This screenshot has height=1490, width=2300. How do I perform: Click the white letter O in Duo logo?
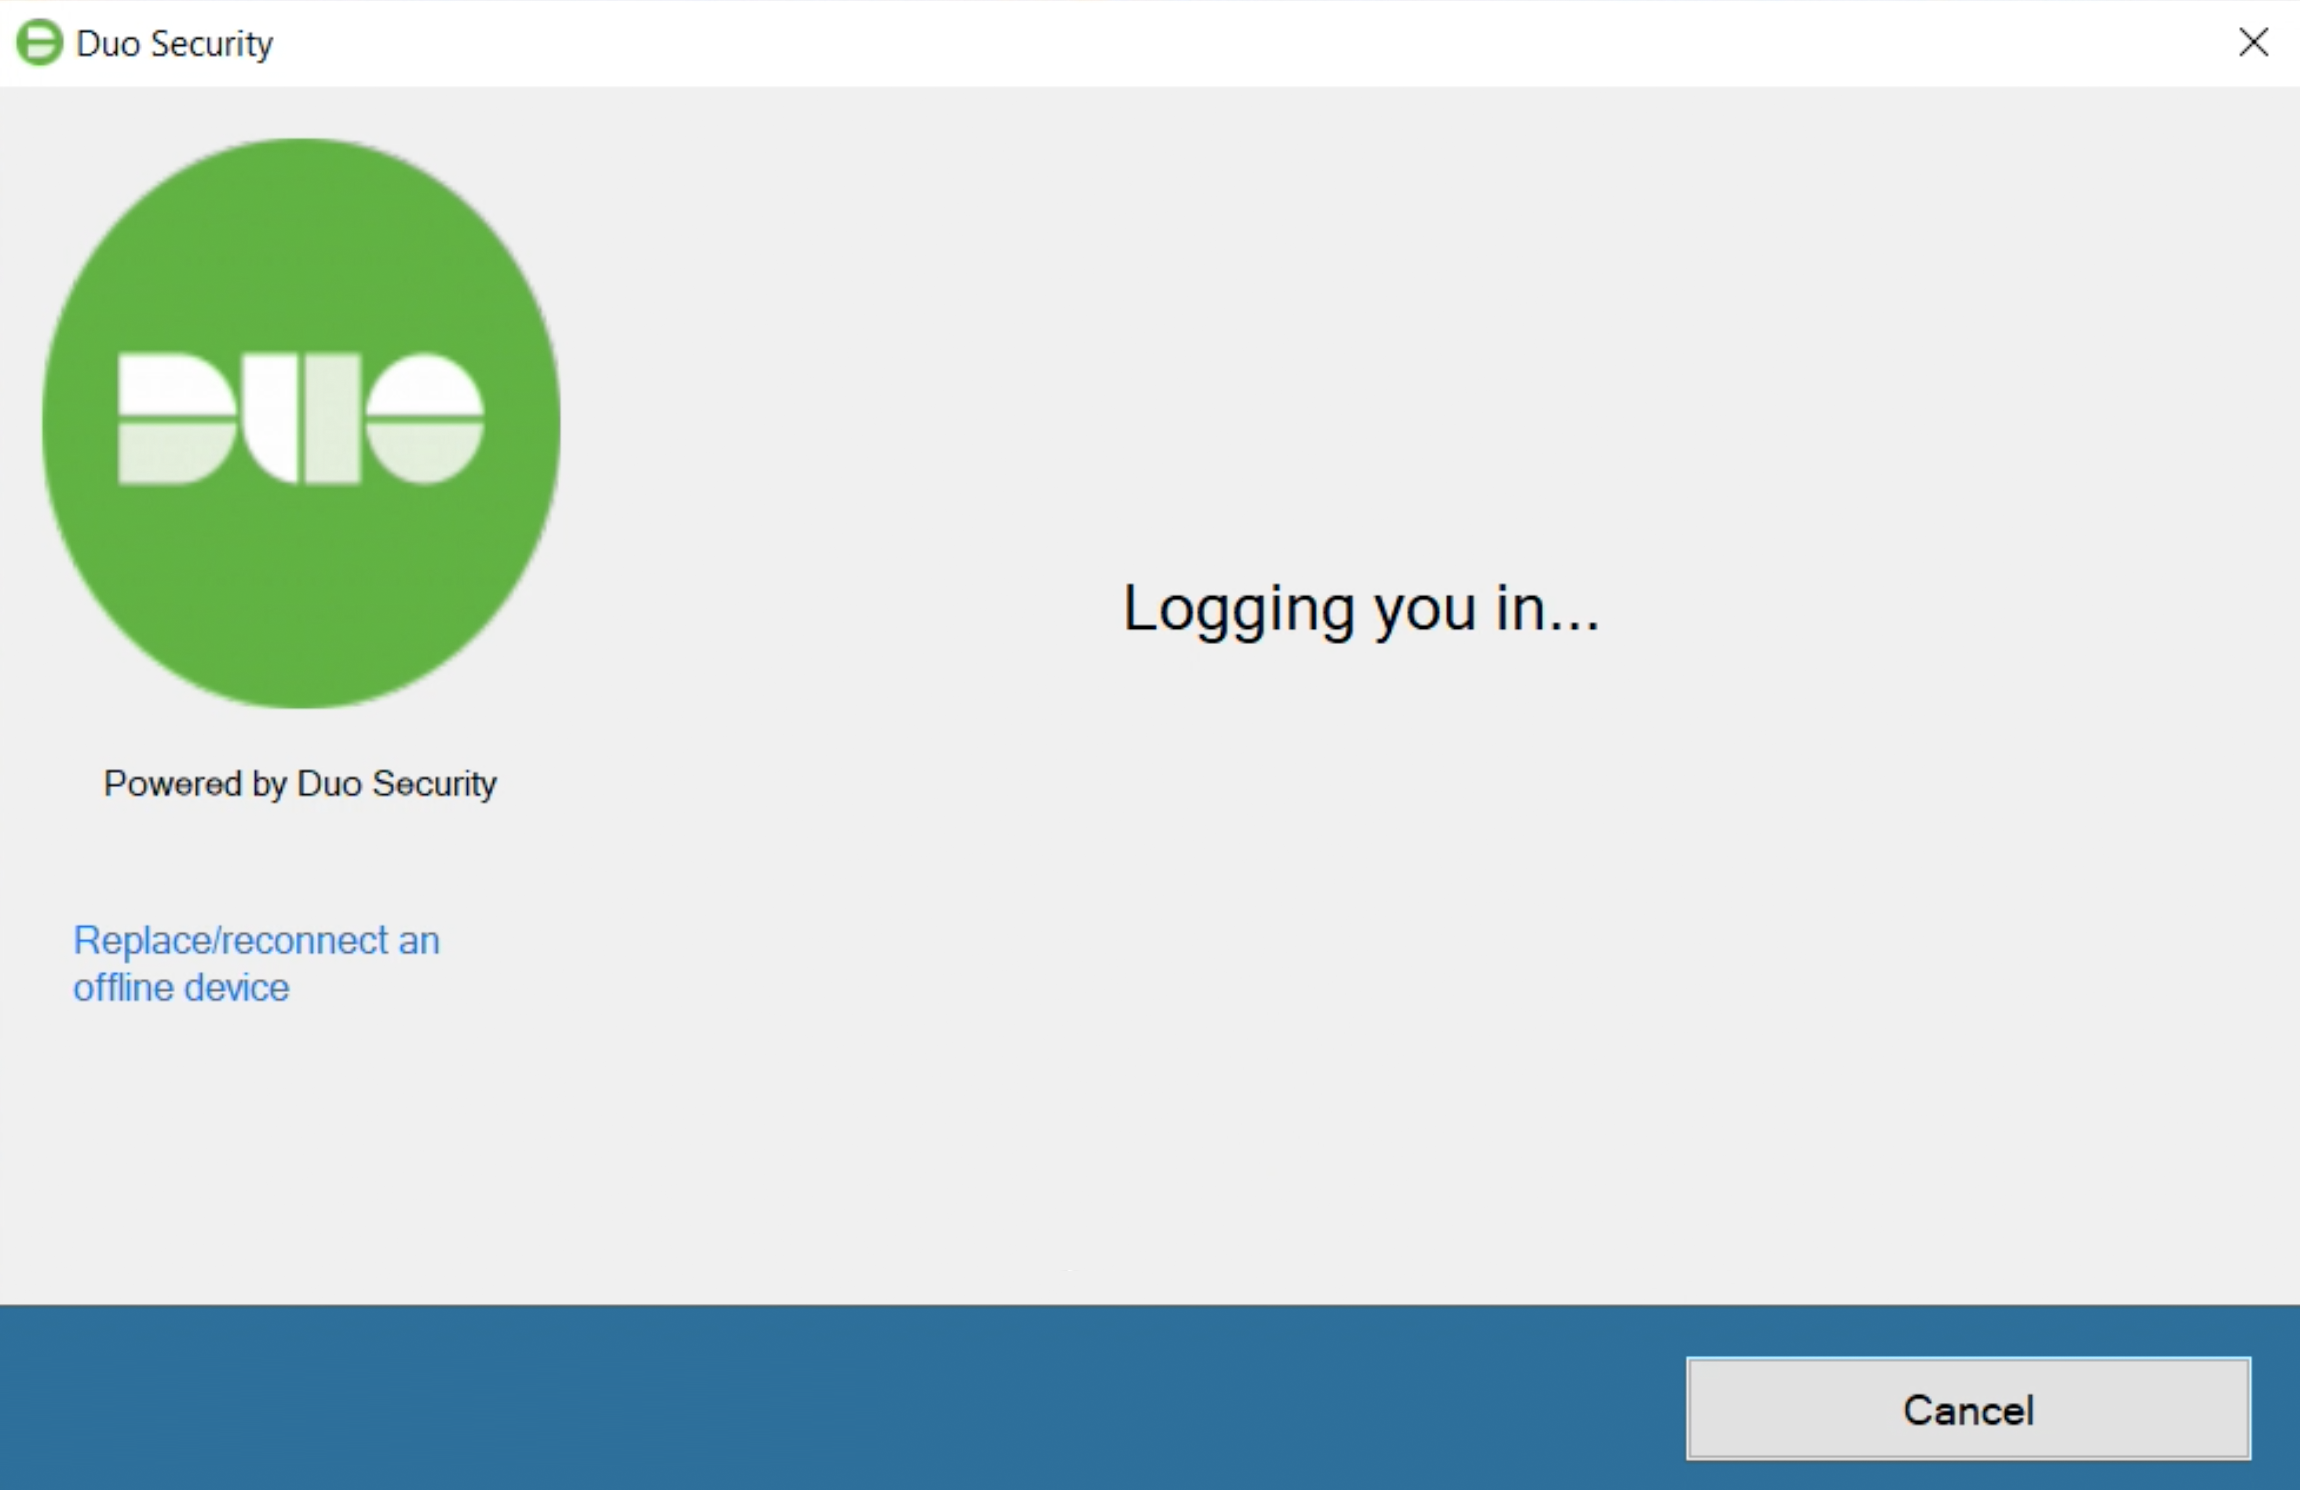point(425,418)
